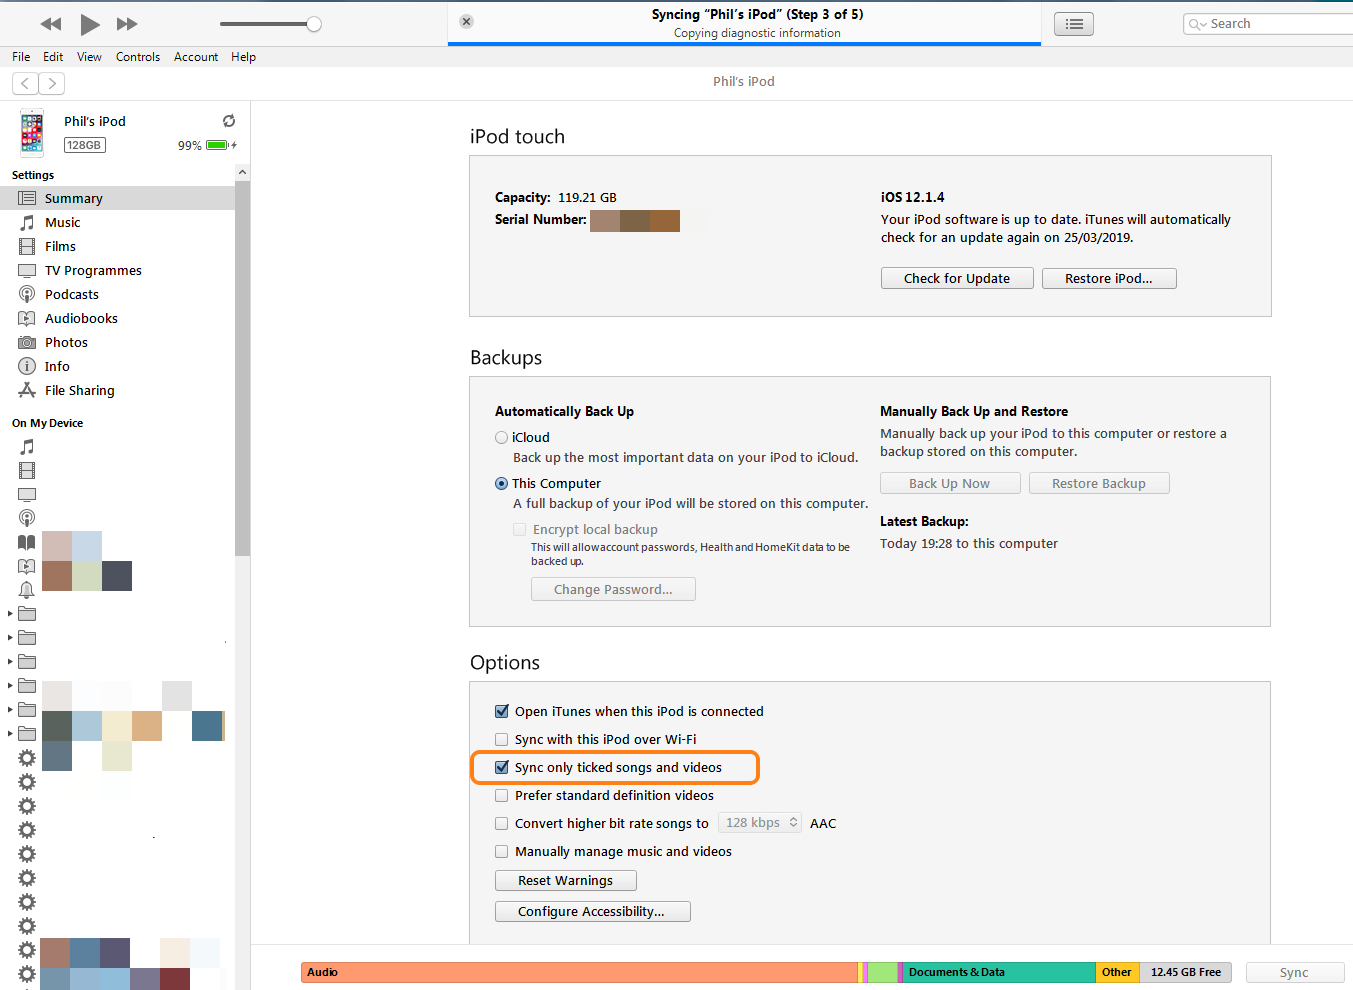The height and width of the screenshot is (990, 1353).
Task: Open the Photos settings icon
Action: 27,342
